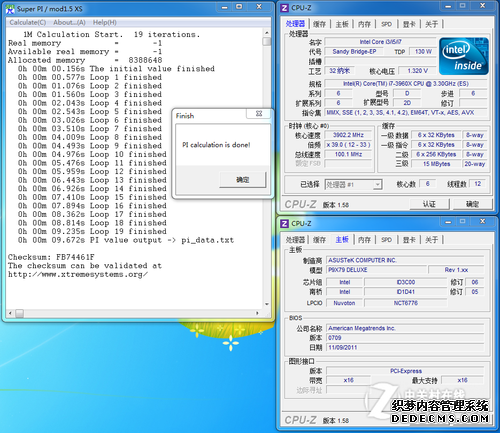
Task: Close the top CPU-Z window
Action: [482, 6]
